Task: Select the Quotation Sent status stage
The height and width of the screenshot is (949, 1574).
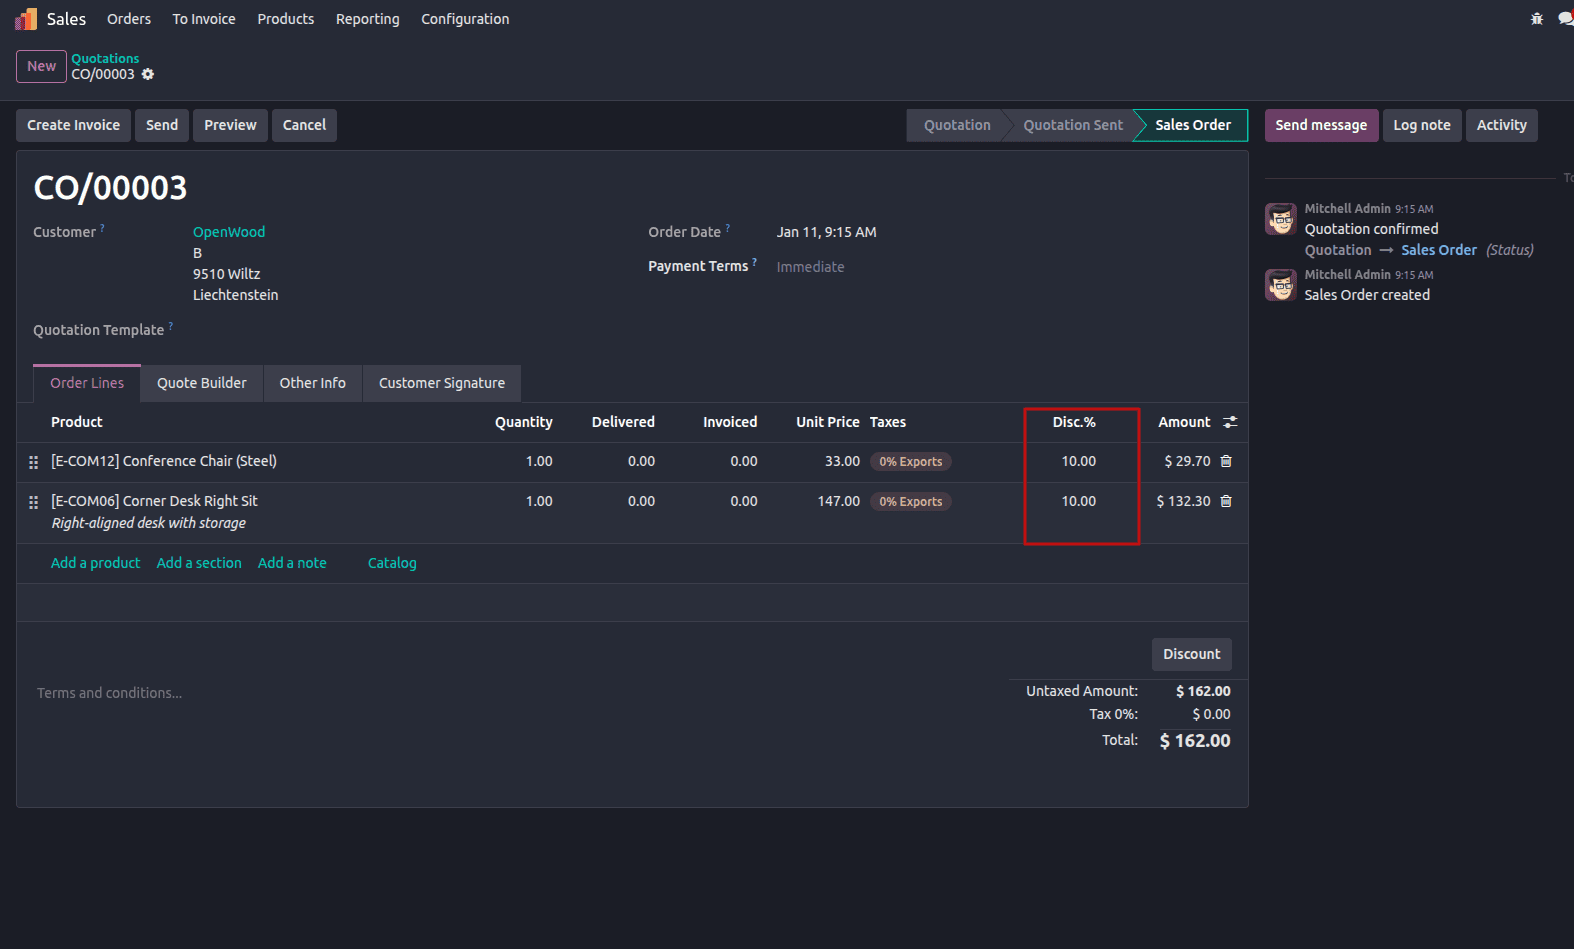Action: tap(1073, 125)
